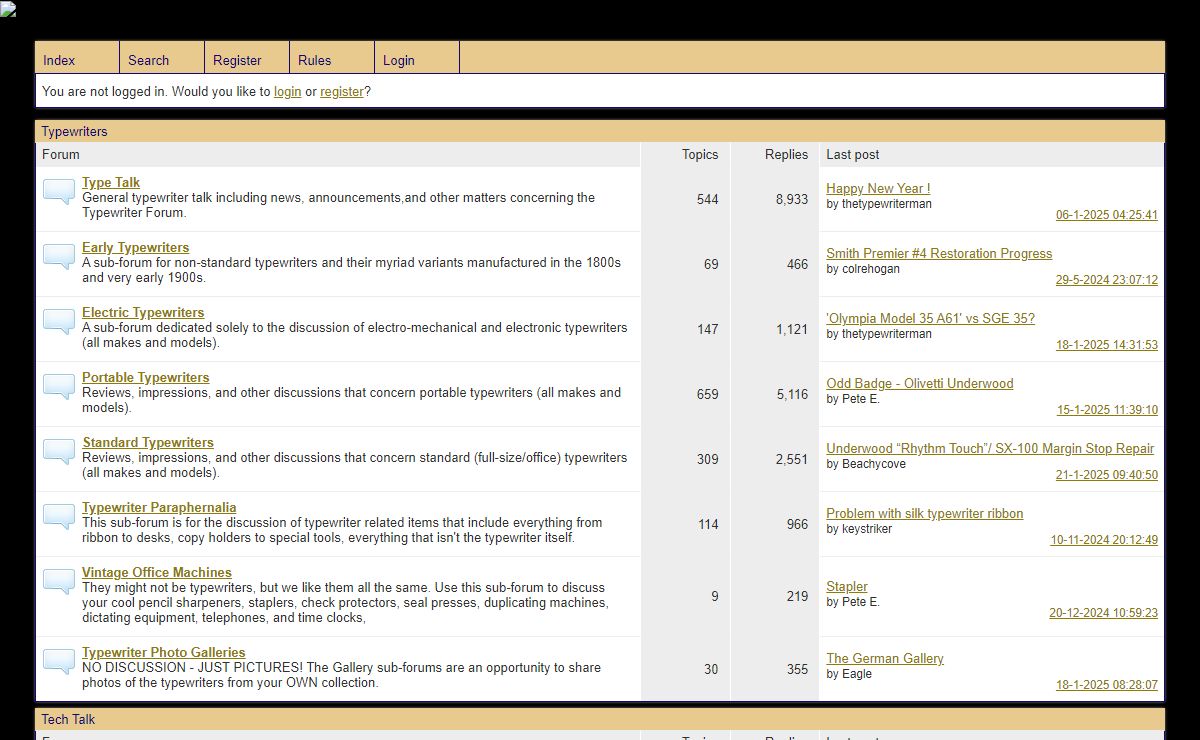1200x740 pixels.
Task: Click topic count 9 for Vintage Office Machines
Action: coord(715,596)
